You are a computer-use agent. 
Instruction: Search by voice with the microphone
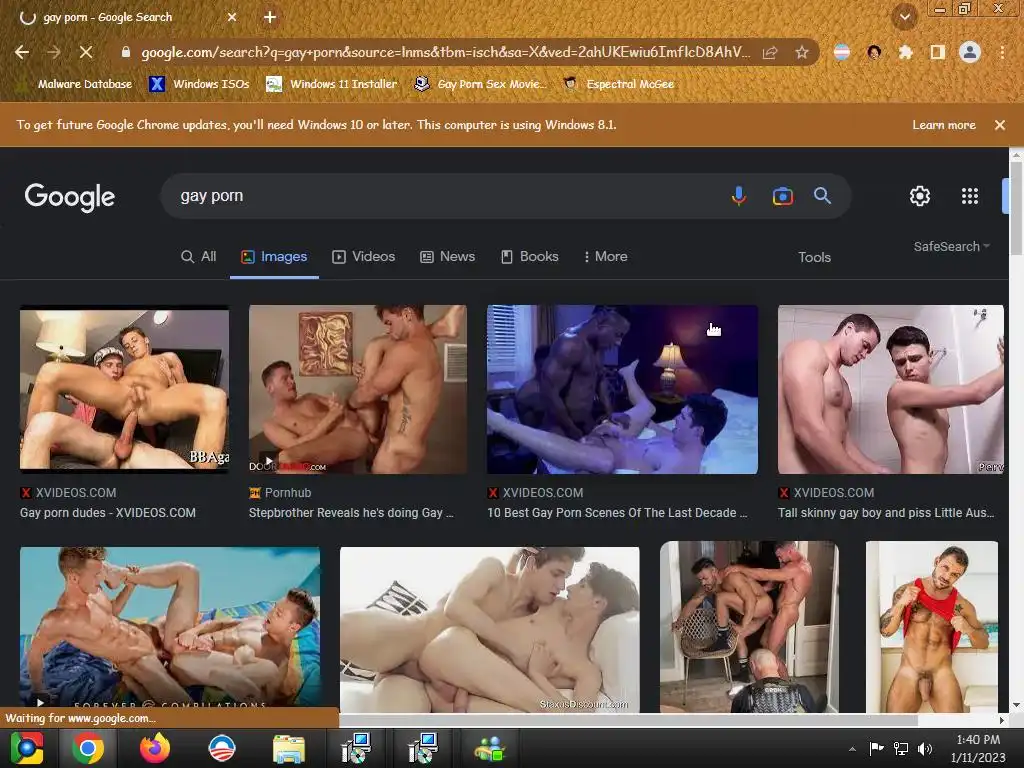point(739,196)
